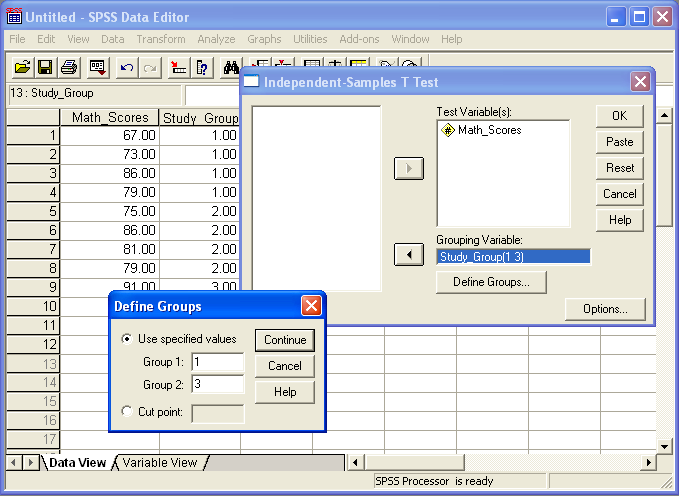The width and height of the screenshot is (679, 496).
Task: Click the Study_Group column header
Action: 200,118
